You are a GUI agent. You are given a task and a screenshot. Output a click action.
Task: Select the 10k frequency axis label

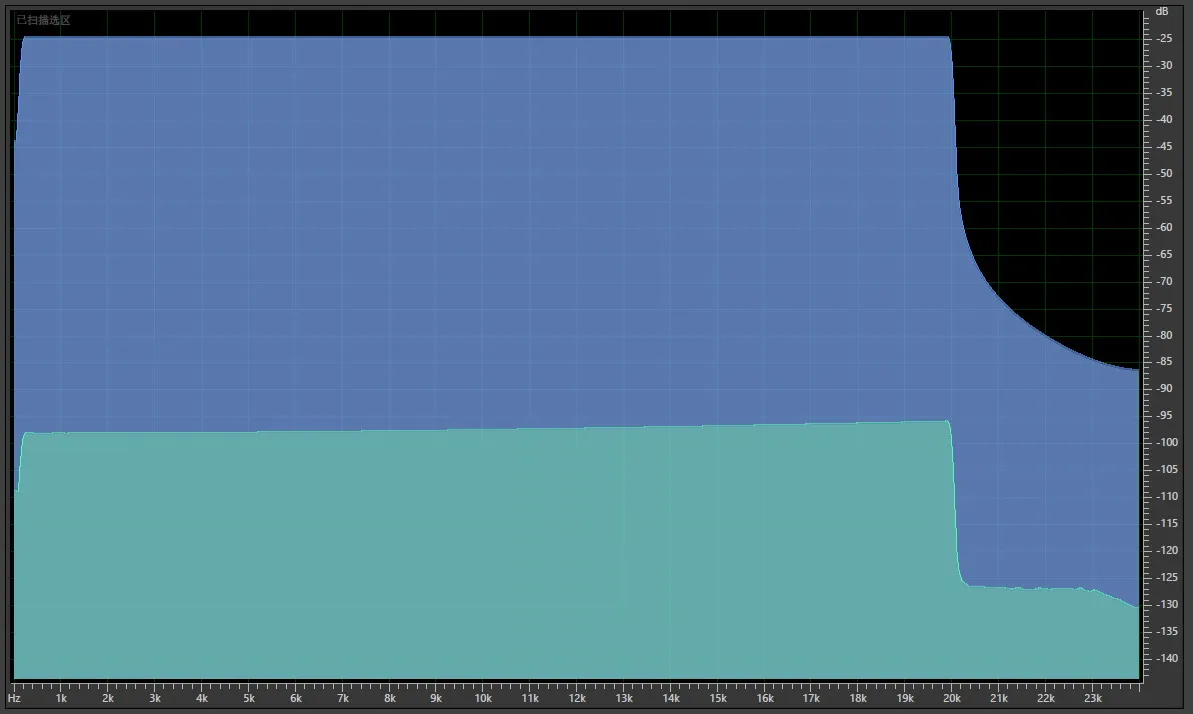483,698
